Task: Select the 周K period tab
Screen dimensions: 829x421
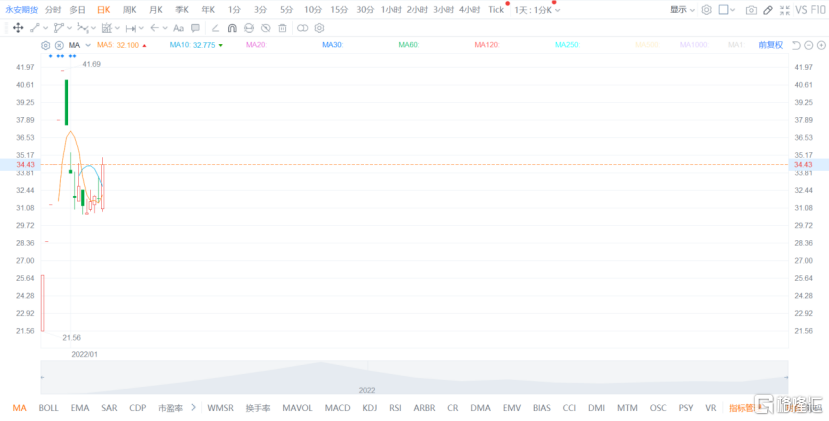Action: 130,10
